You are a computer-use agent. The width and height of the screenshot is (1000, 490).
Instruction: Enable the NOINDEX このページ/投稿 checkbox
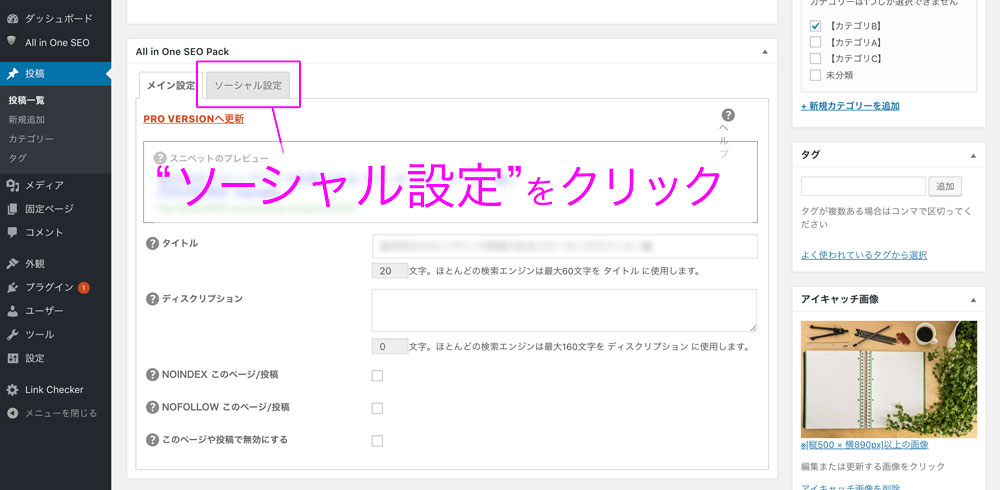pos(377,376)
